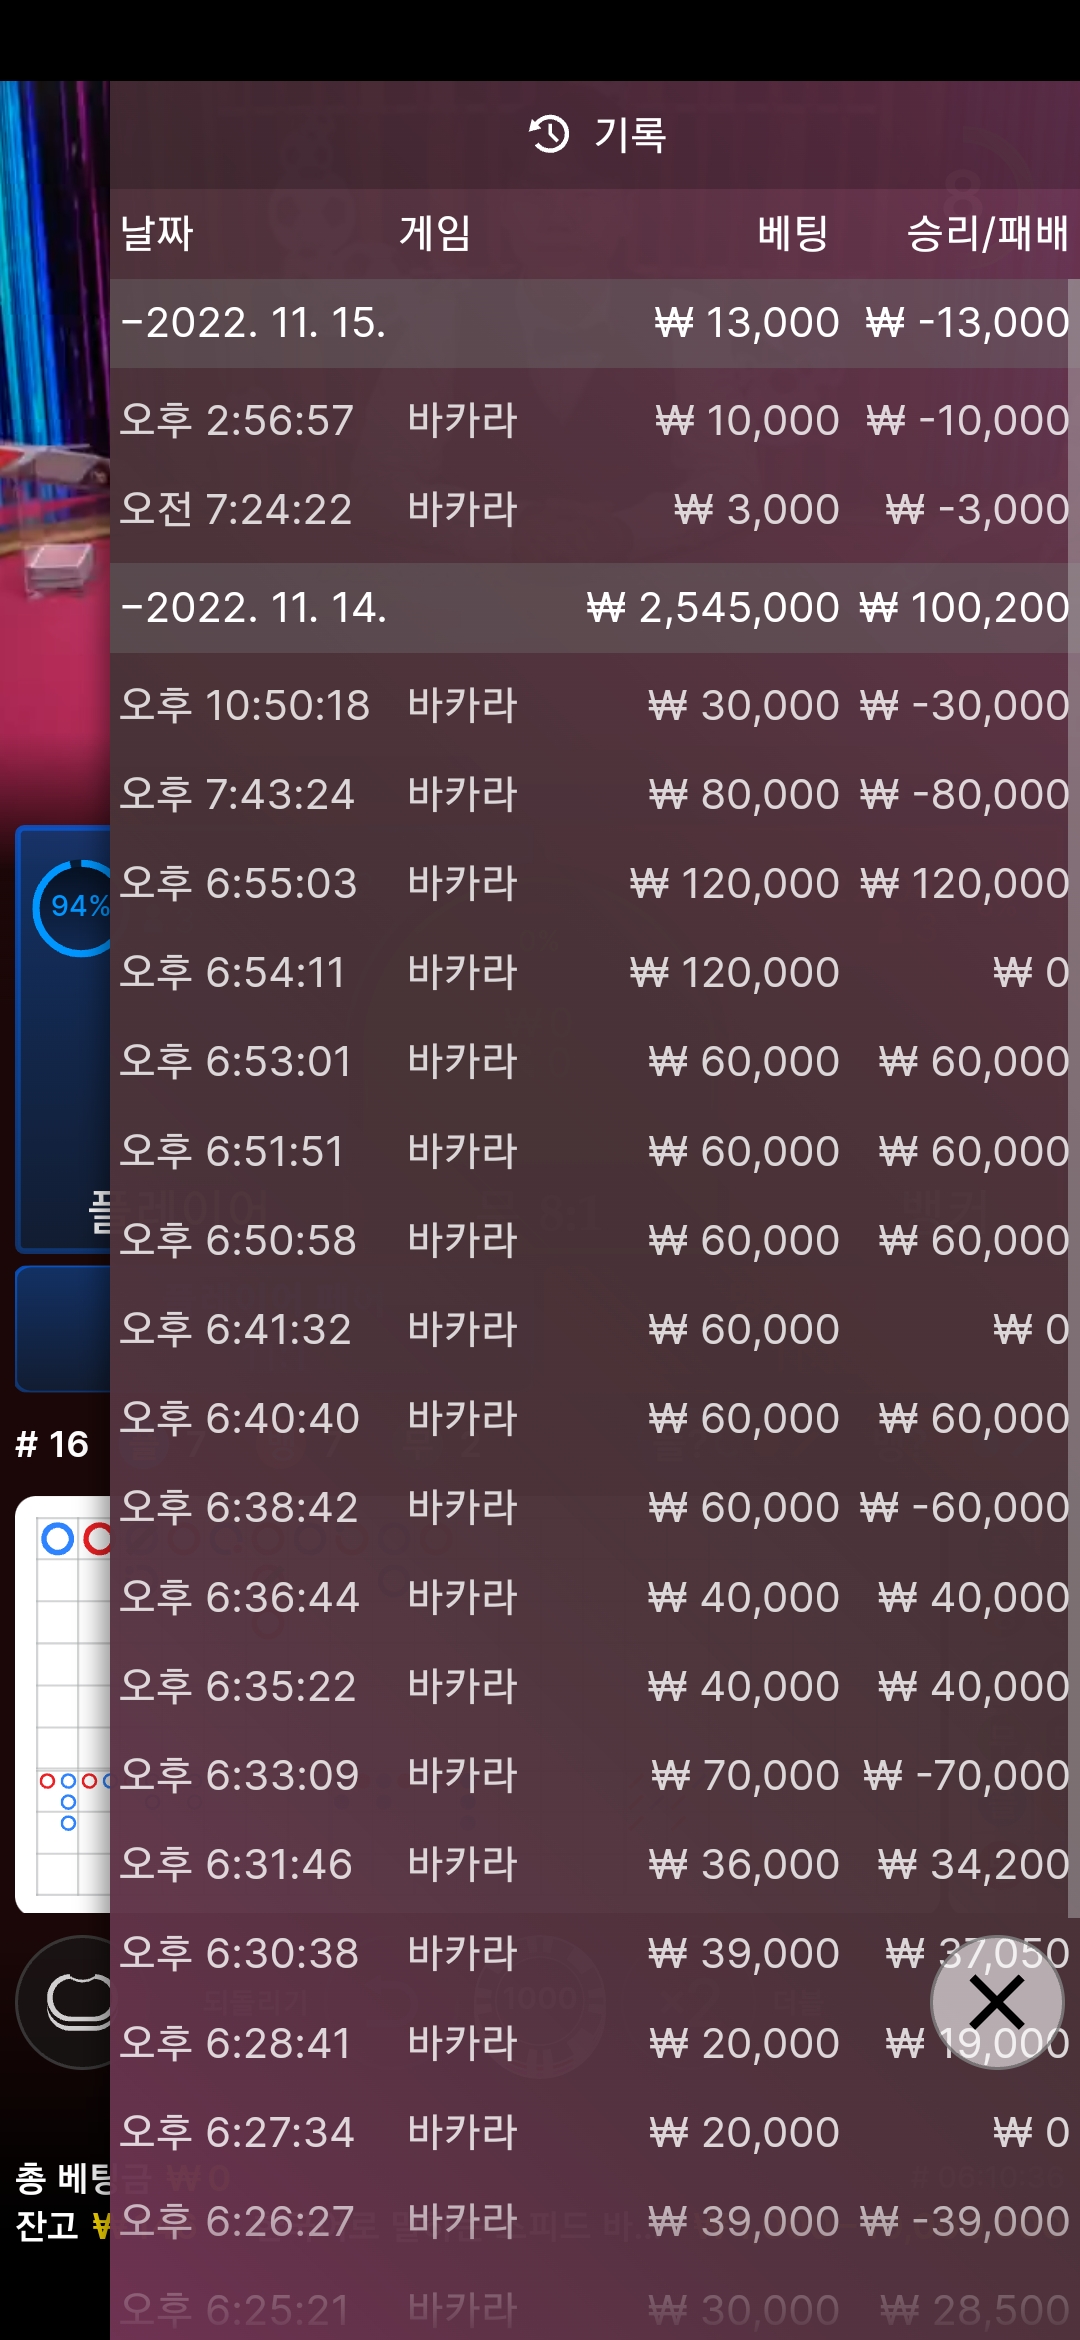Tap the blue circle roadmap marker

57,1539
